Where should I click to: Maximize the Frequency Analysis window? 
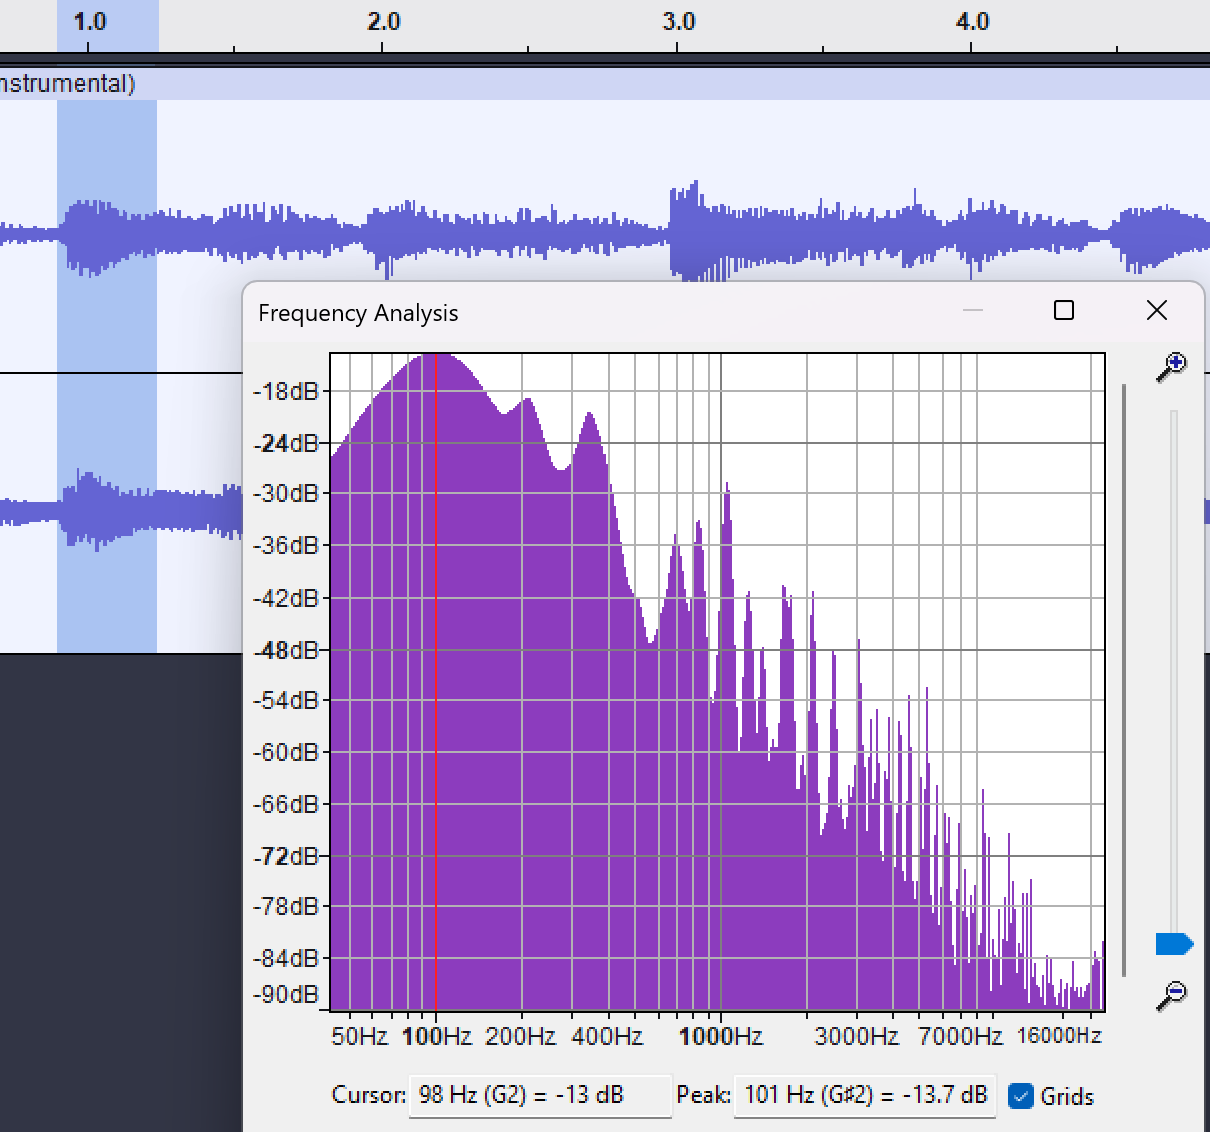pos(1064,311)
